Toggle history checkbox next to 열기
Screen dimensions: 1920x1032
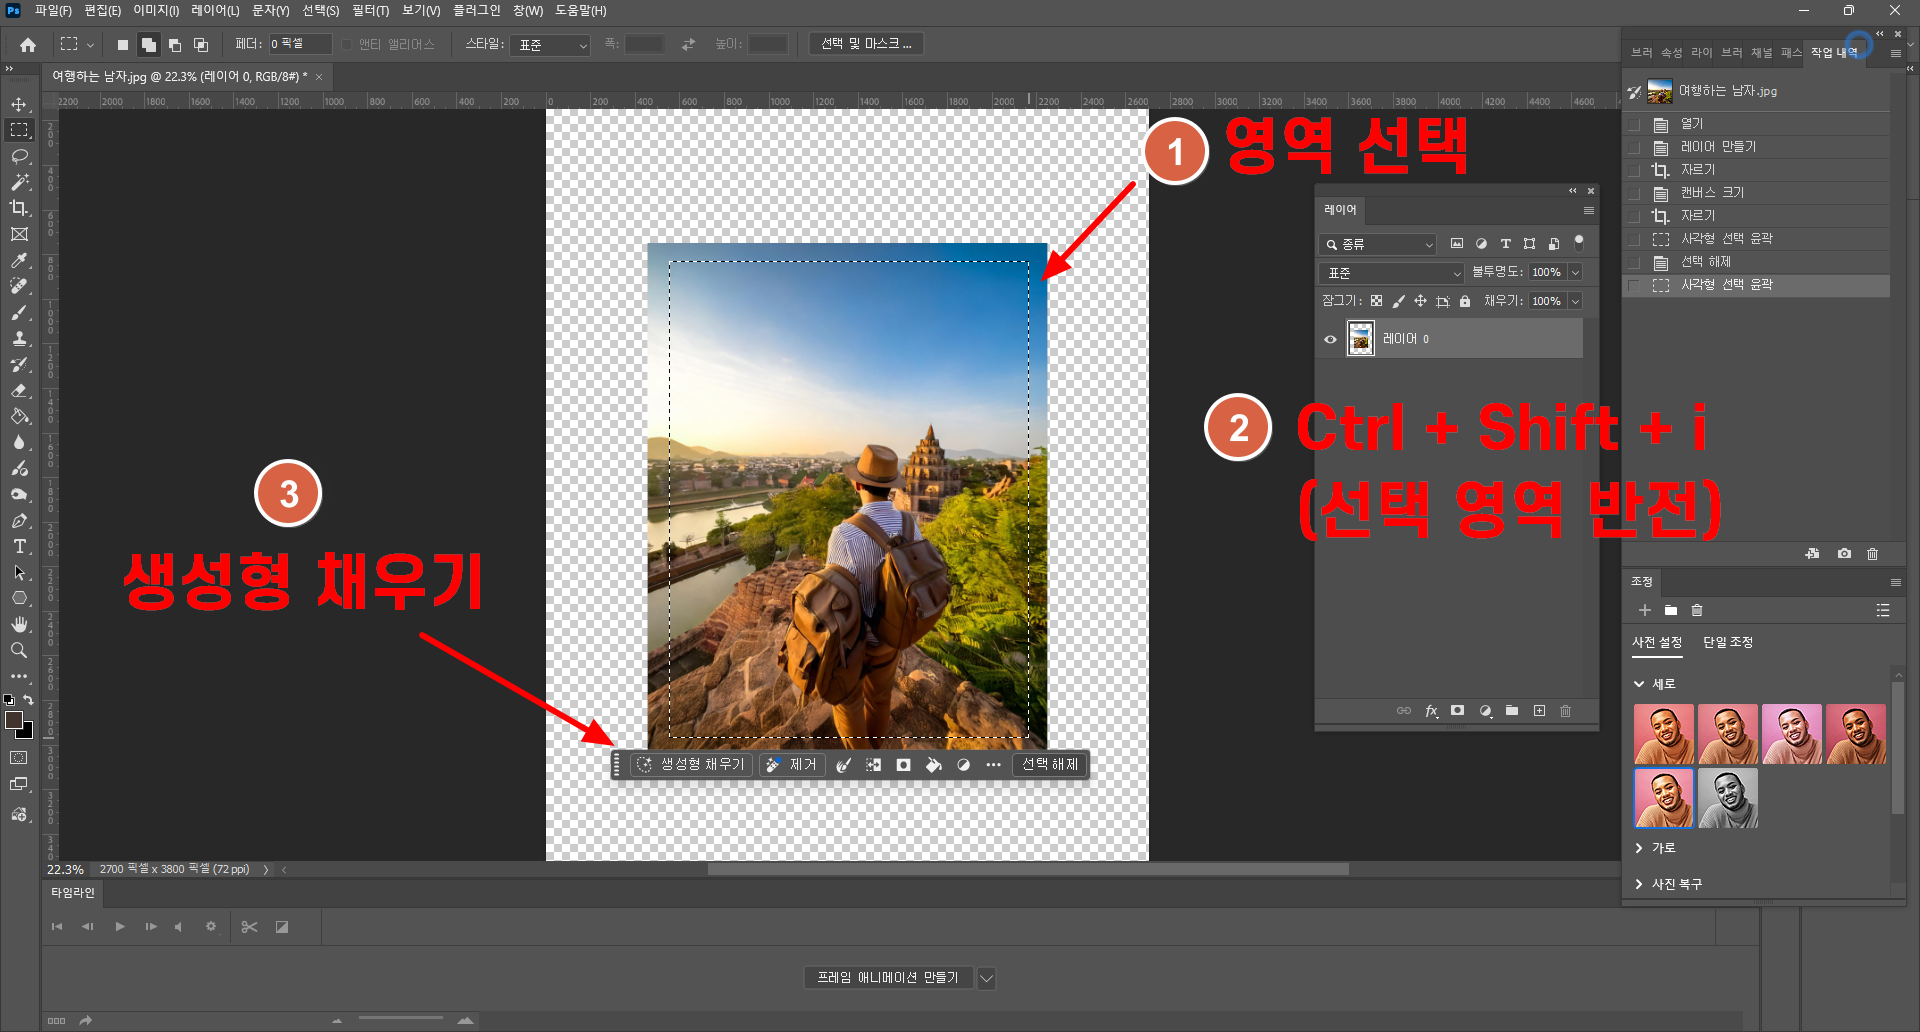click(x=1634, y=124)
